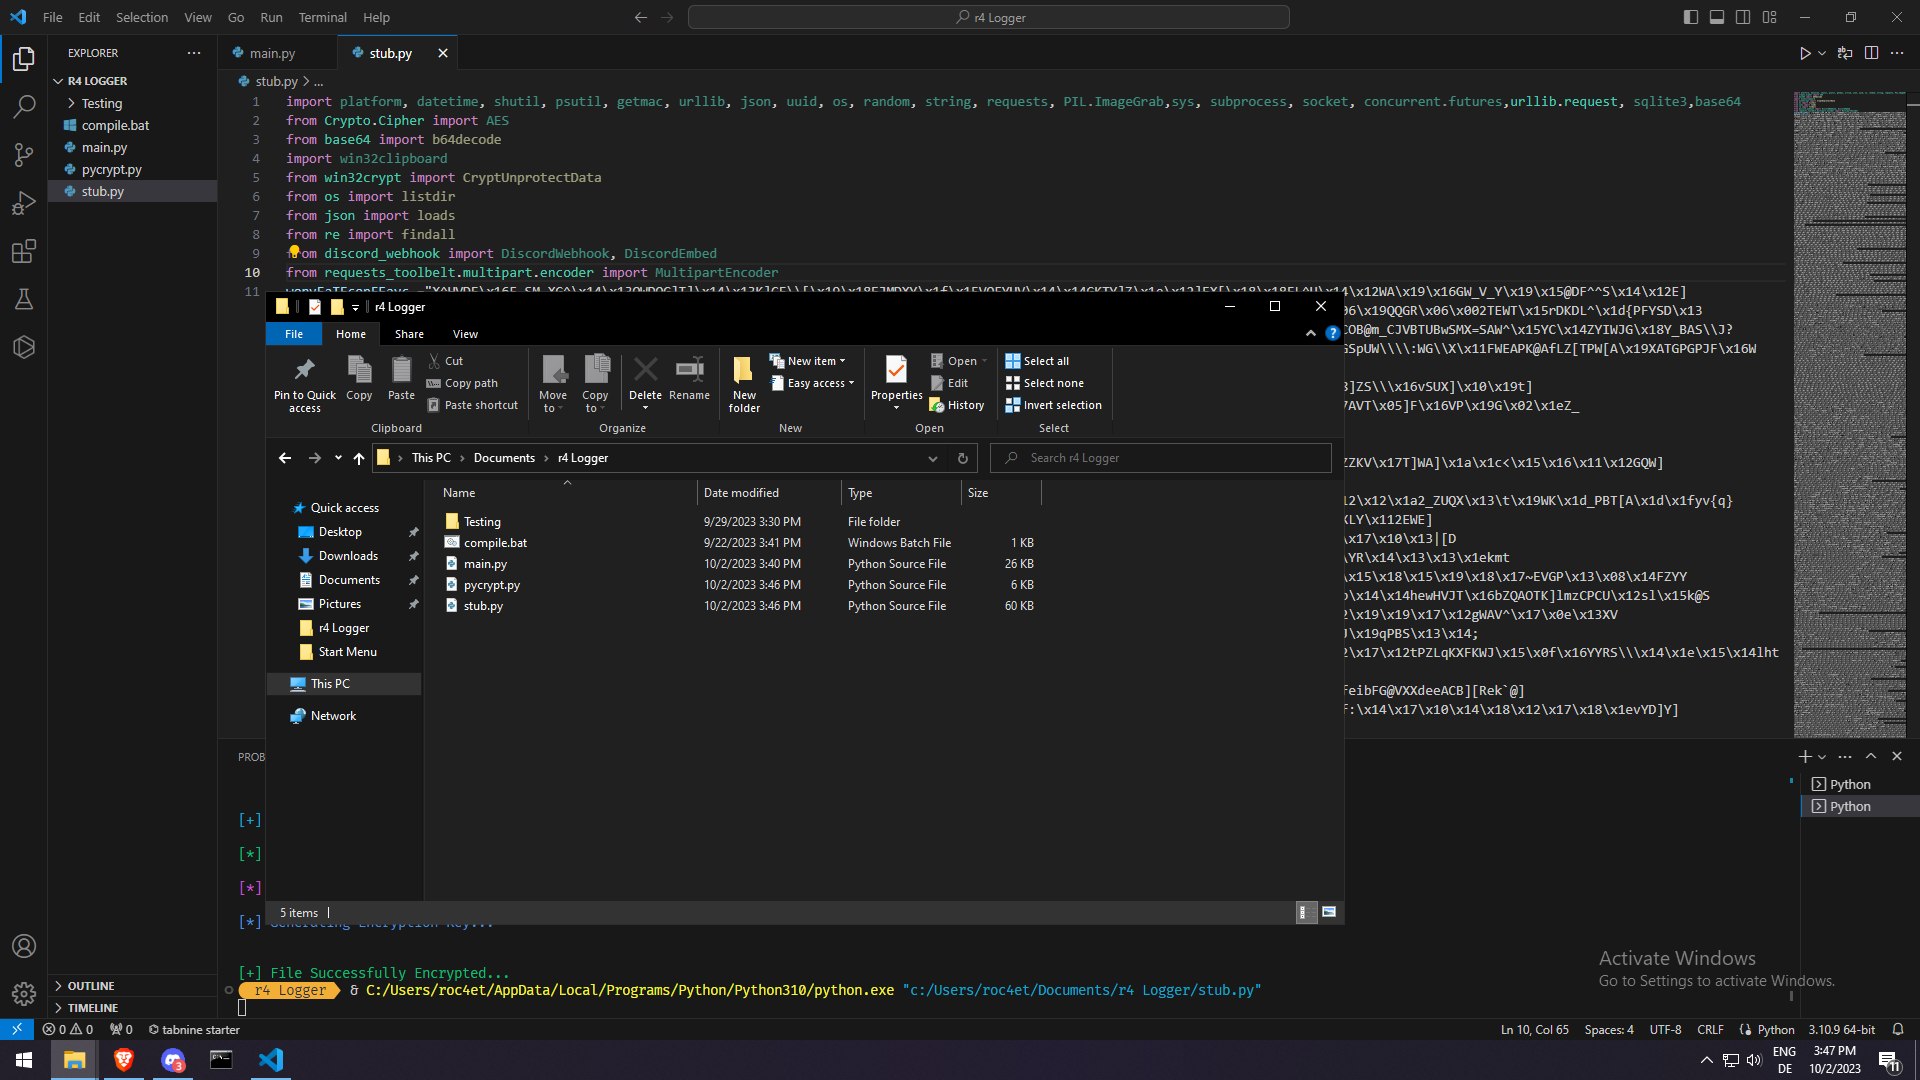
Task: Click Pin to Quick access in Explorer ribbon
Action: 305,384
